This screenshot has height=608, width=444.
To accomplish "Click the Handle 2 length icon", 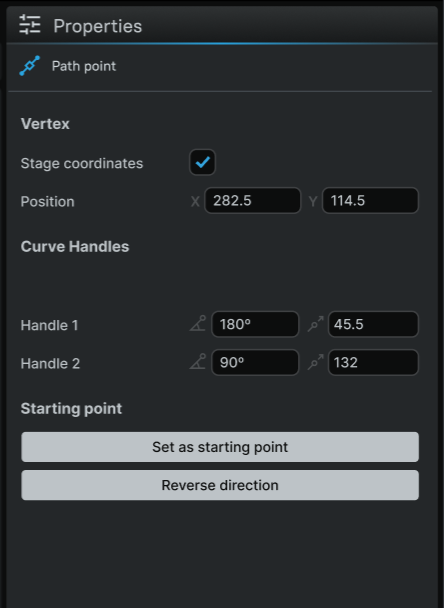I will [316, 362].
